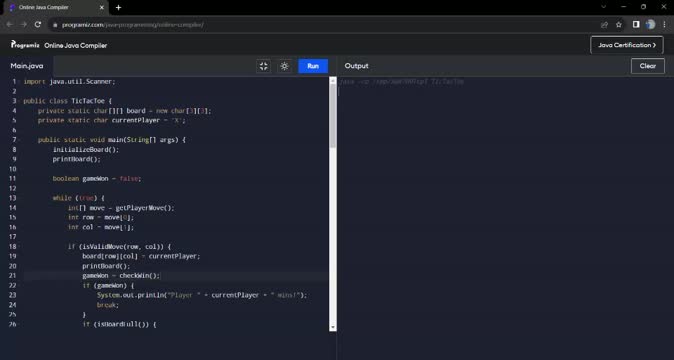The height and width of the screenshot is (360, 674).
Task: Click line 11 boolean gameWon declaration
Action: point(97,179)
